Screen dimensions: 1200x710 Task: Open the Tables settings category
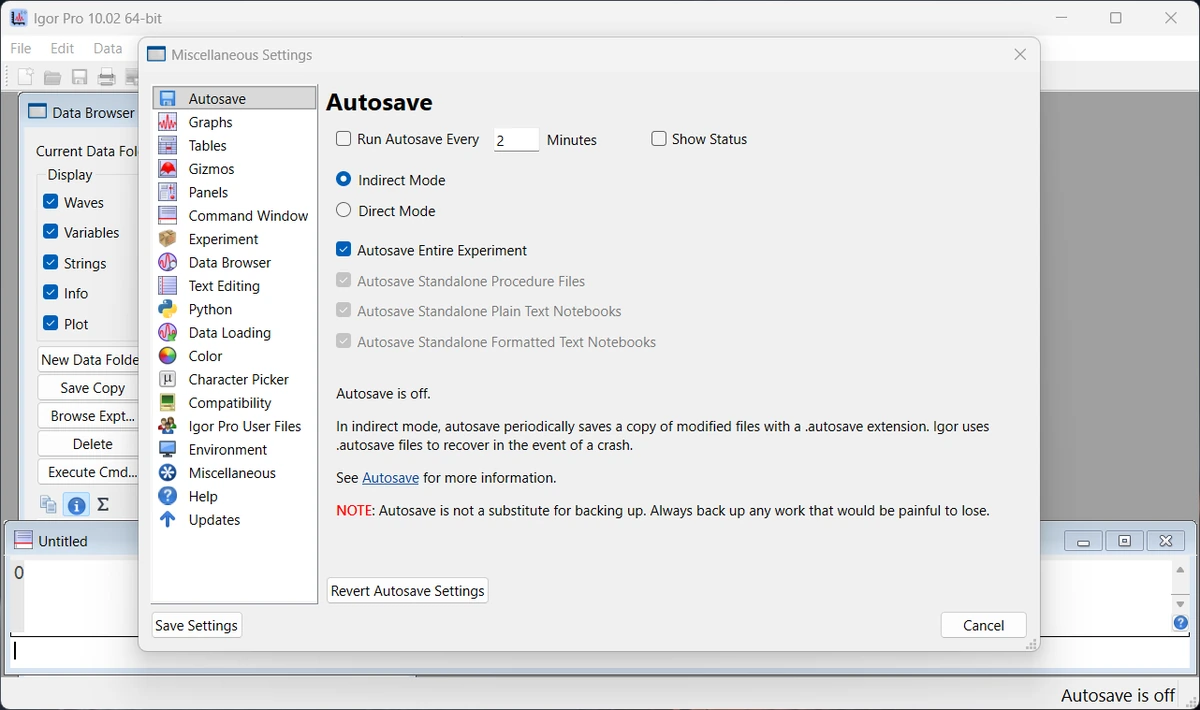tap(234, 145)
